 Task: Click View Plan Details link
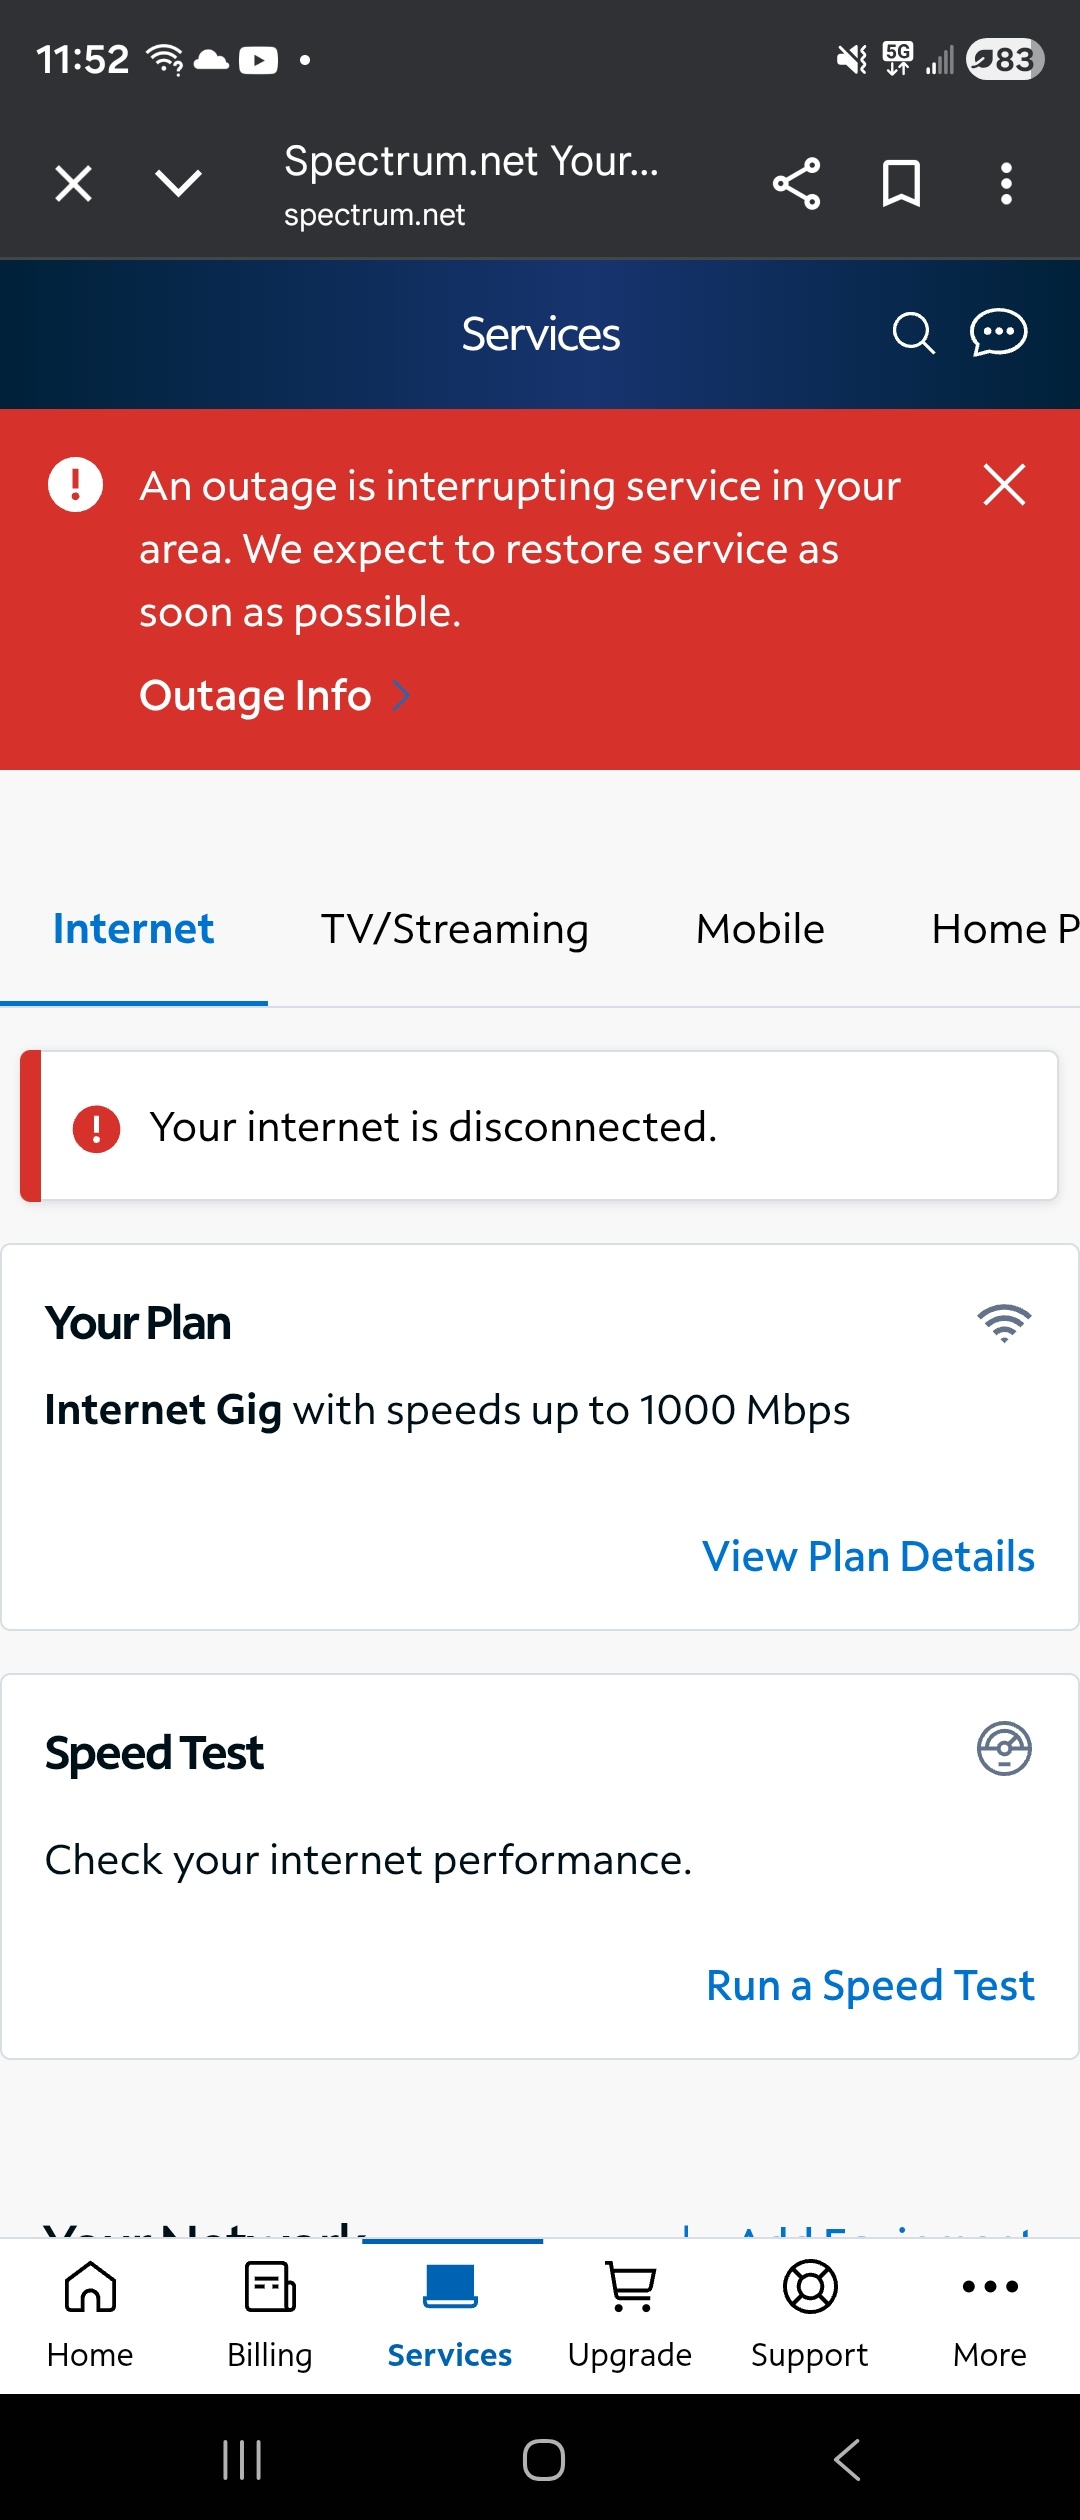(x=868, y=1557)
